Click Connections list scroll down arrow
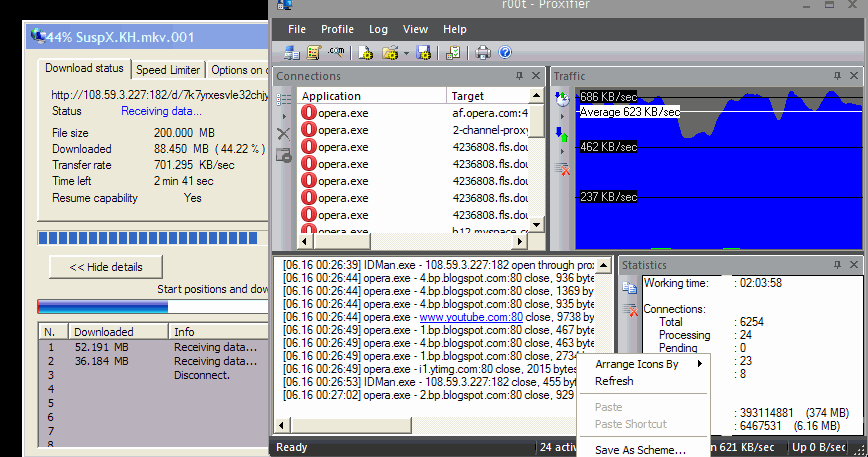This screenshot has width=868, height=457. [x=536, y=225]
